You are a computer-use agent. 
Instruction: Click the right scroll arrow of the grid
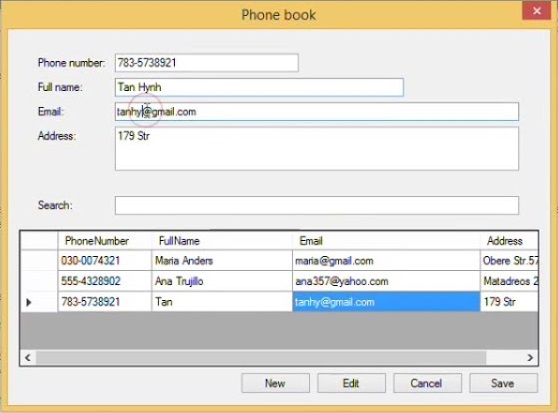[530, 357]
